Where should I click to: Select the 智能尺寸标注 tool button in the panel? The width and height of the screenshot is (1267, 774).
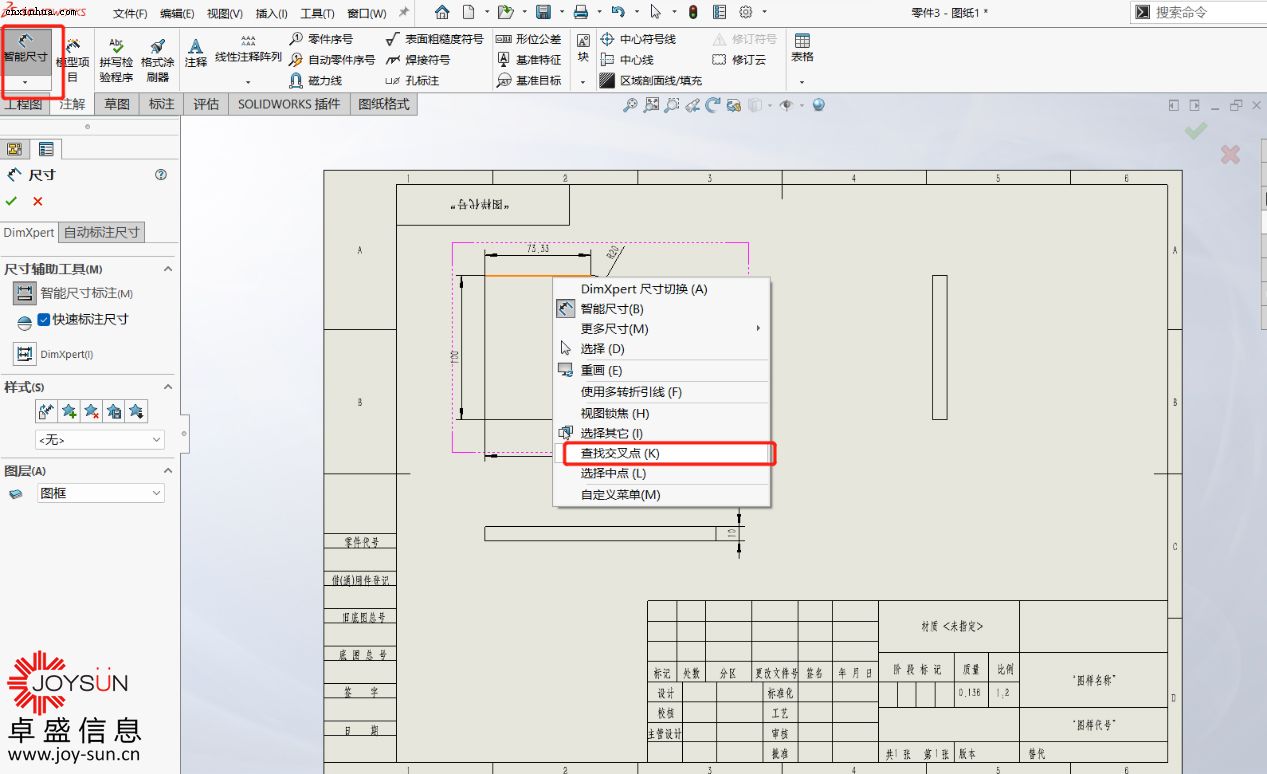[24, 293]
